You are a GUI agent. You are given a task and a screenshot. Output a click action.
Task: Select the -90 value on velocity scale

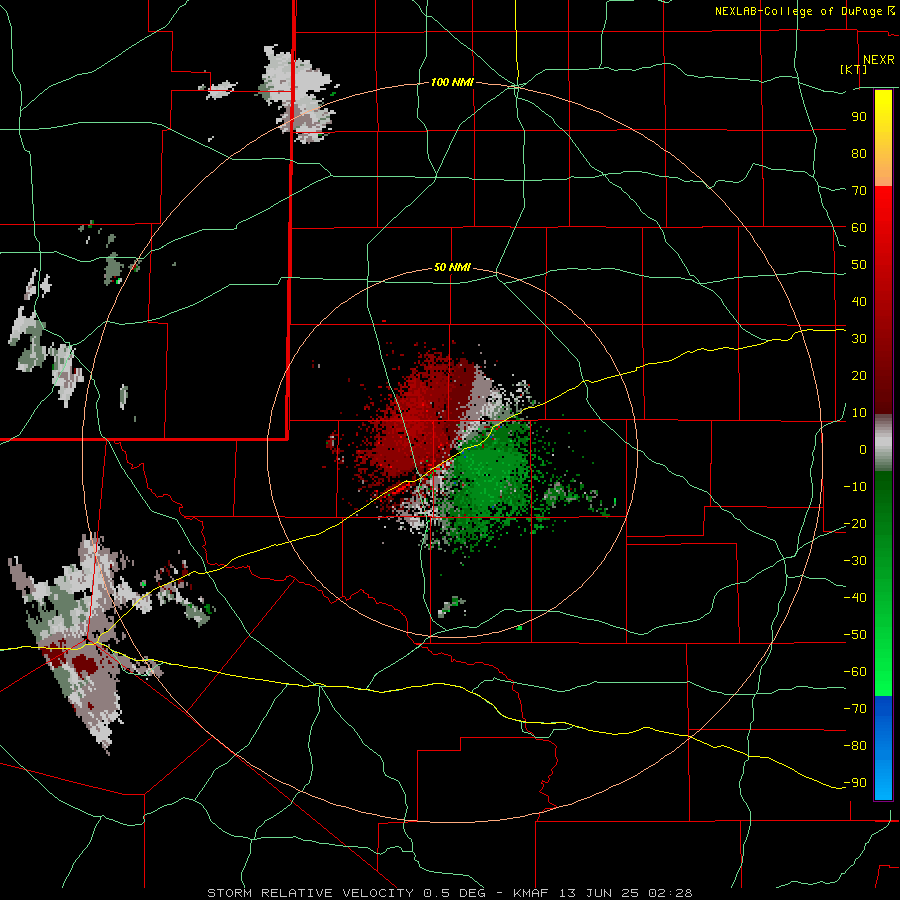855,783
